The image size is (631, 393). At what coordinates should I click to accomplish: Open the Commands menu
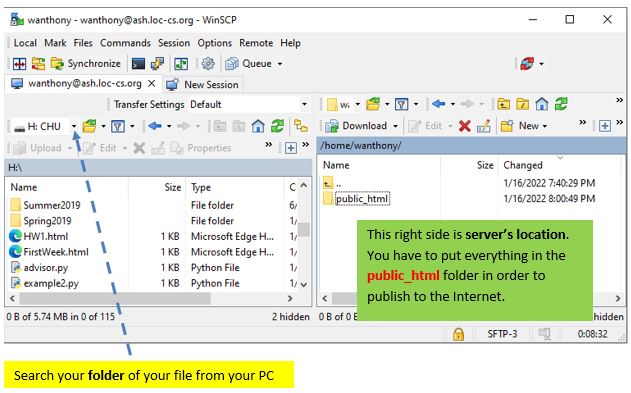[125, 43]
